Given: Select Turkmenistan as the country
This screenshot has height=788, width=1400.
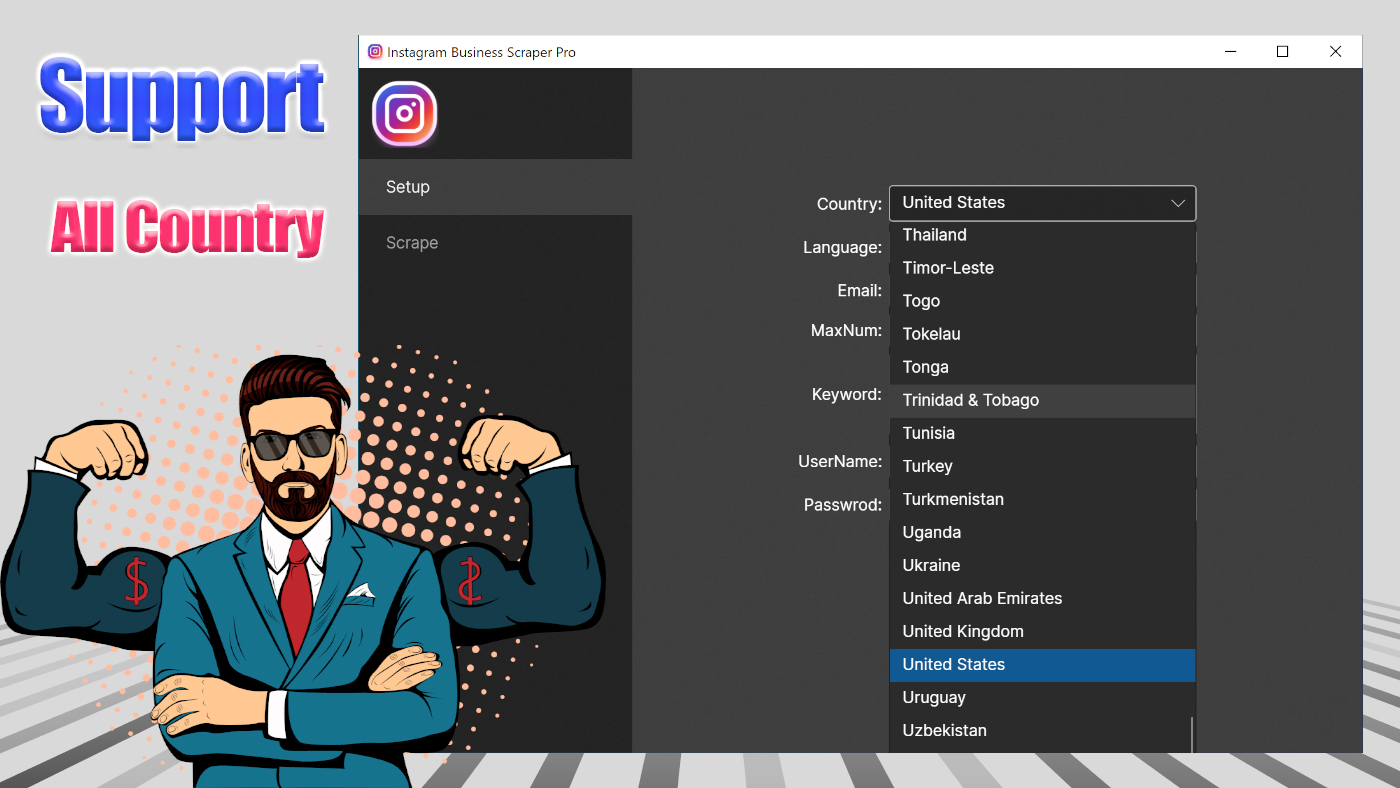Looking at the screenshot, I should [x=1042, y=499].
